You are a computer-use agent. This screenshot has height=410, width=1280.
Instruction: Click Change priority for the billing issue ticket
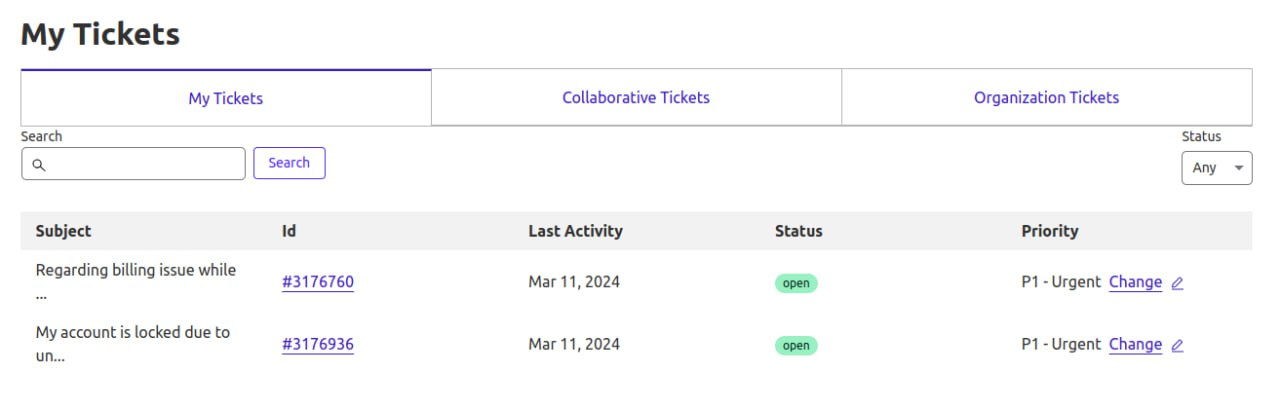pyautogui.click(x=1135, y=282)
